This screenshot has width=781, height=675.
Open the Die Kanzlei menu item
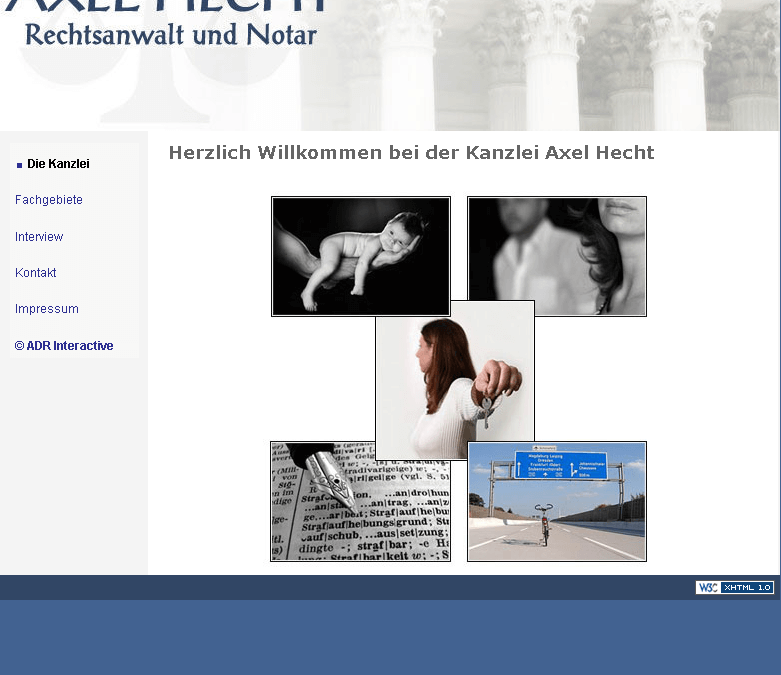tap(58, 164)
